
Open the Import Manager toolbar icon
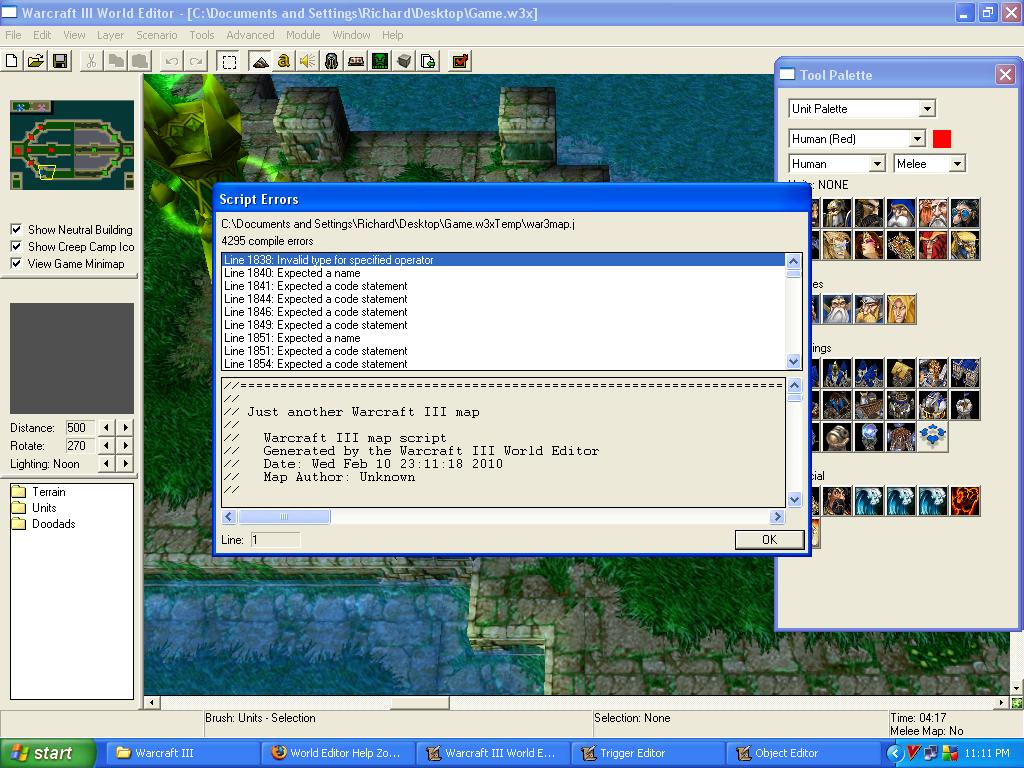point(428,61)
